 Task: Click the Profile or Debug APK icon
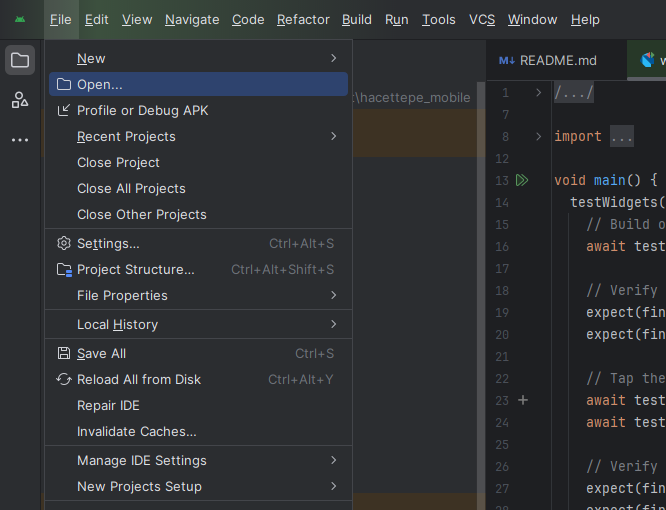tap(64, 110)
